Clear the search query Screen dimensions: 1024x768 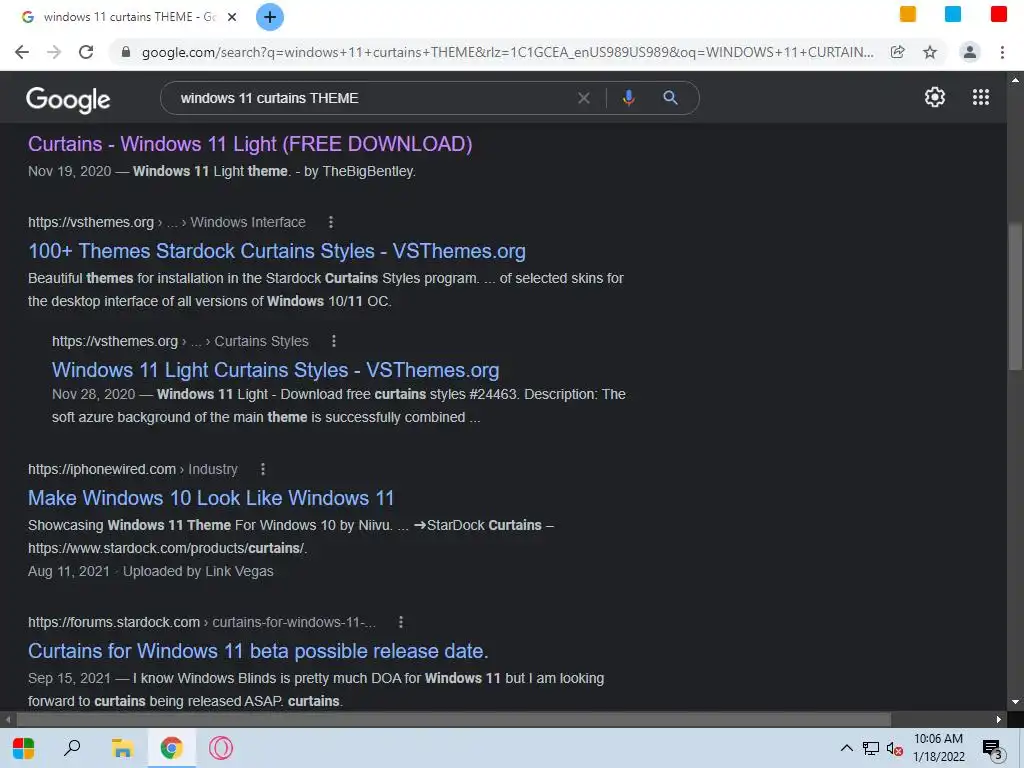[584, 98]
